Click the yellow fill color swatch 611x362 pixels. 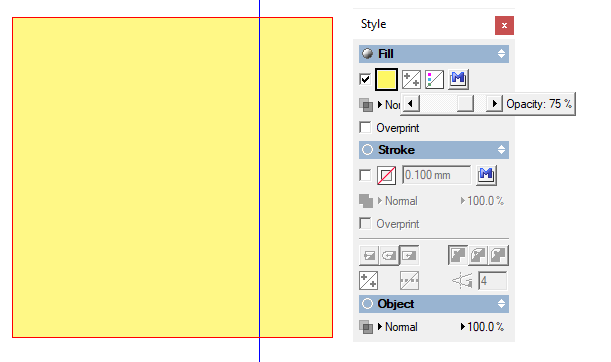point(386,79)
